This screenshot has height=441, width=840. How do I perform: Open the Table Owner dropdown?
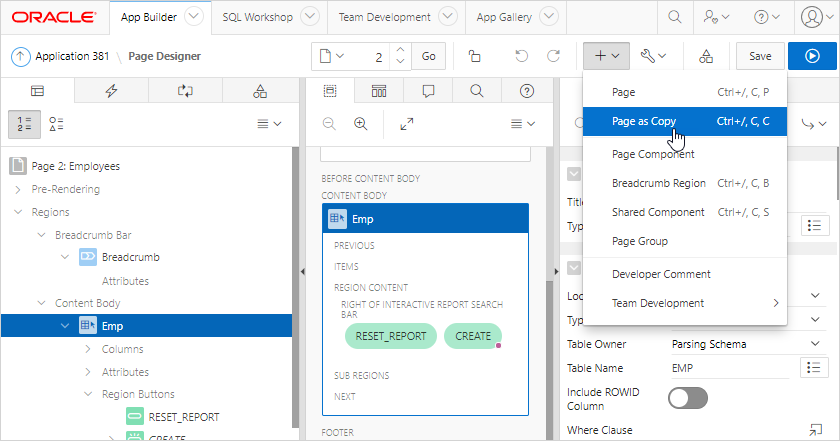(x=747, y=344)
